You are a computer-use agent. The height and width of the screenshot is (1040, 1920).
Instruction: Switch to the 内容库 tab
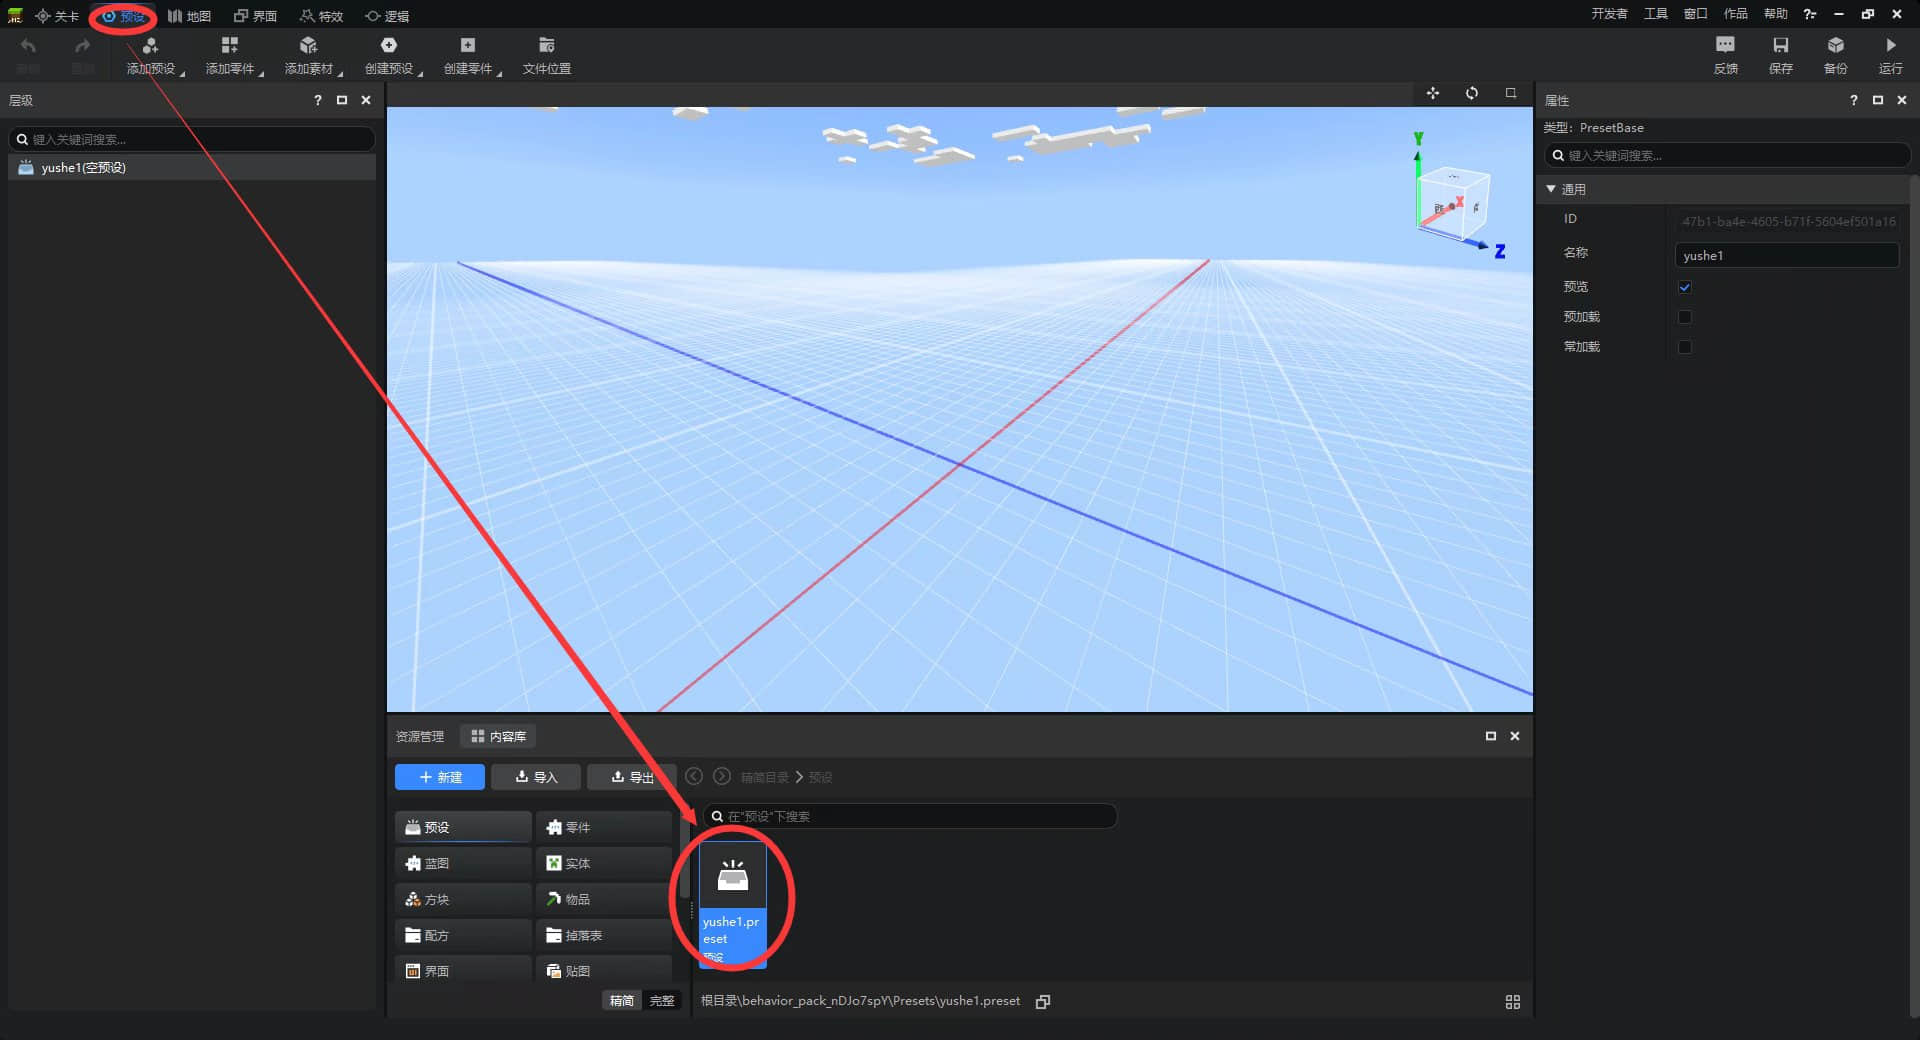[x=498, y=737]
